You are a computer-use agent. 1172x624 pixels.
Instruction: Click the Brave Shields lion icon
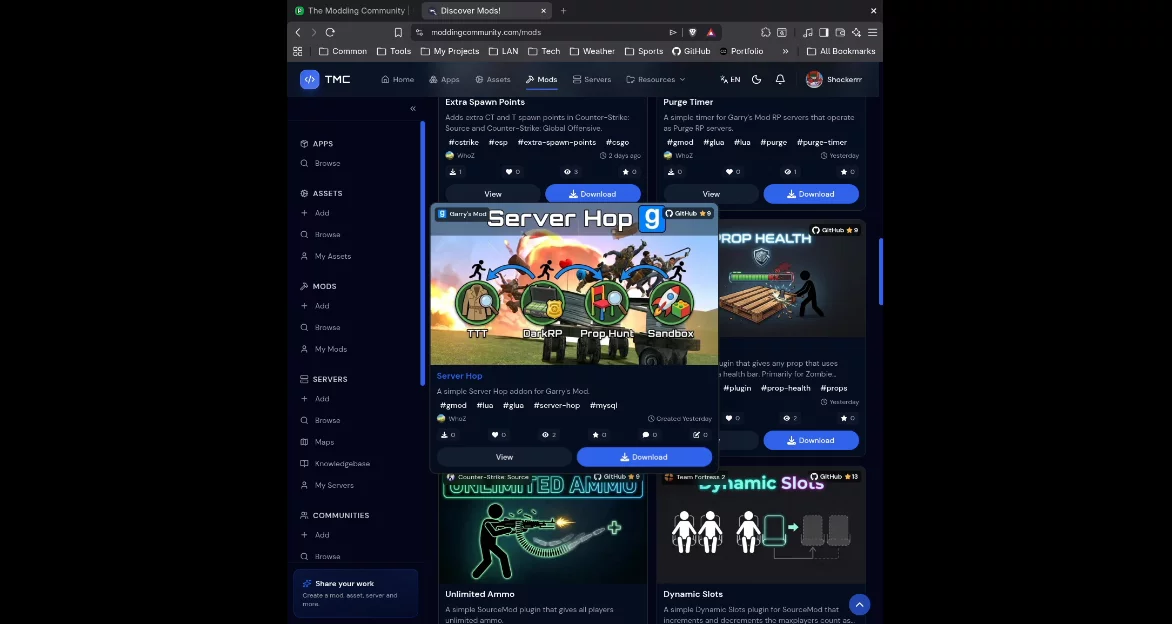(x=692, y=32)
